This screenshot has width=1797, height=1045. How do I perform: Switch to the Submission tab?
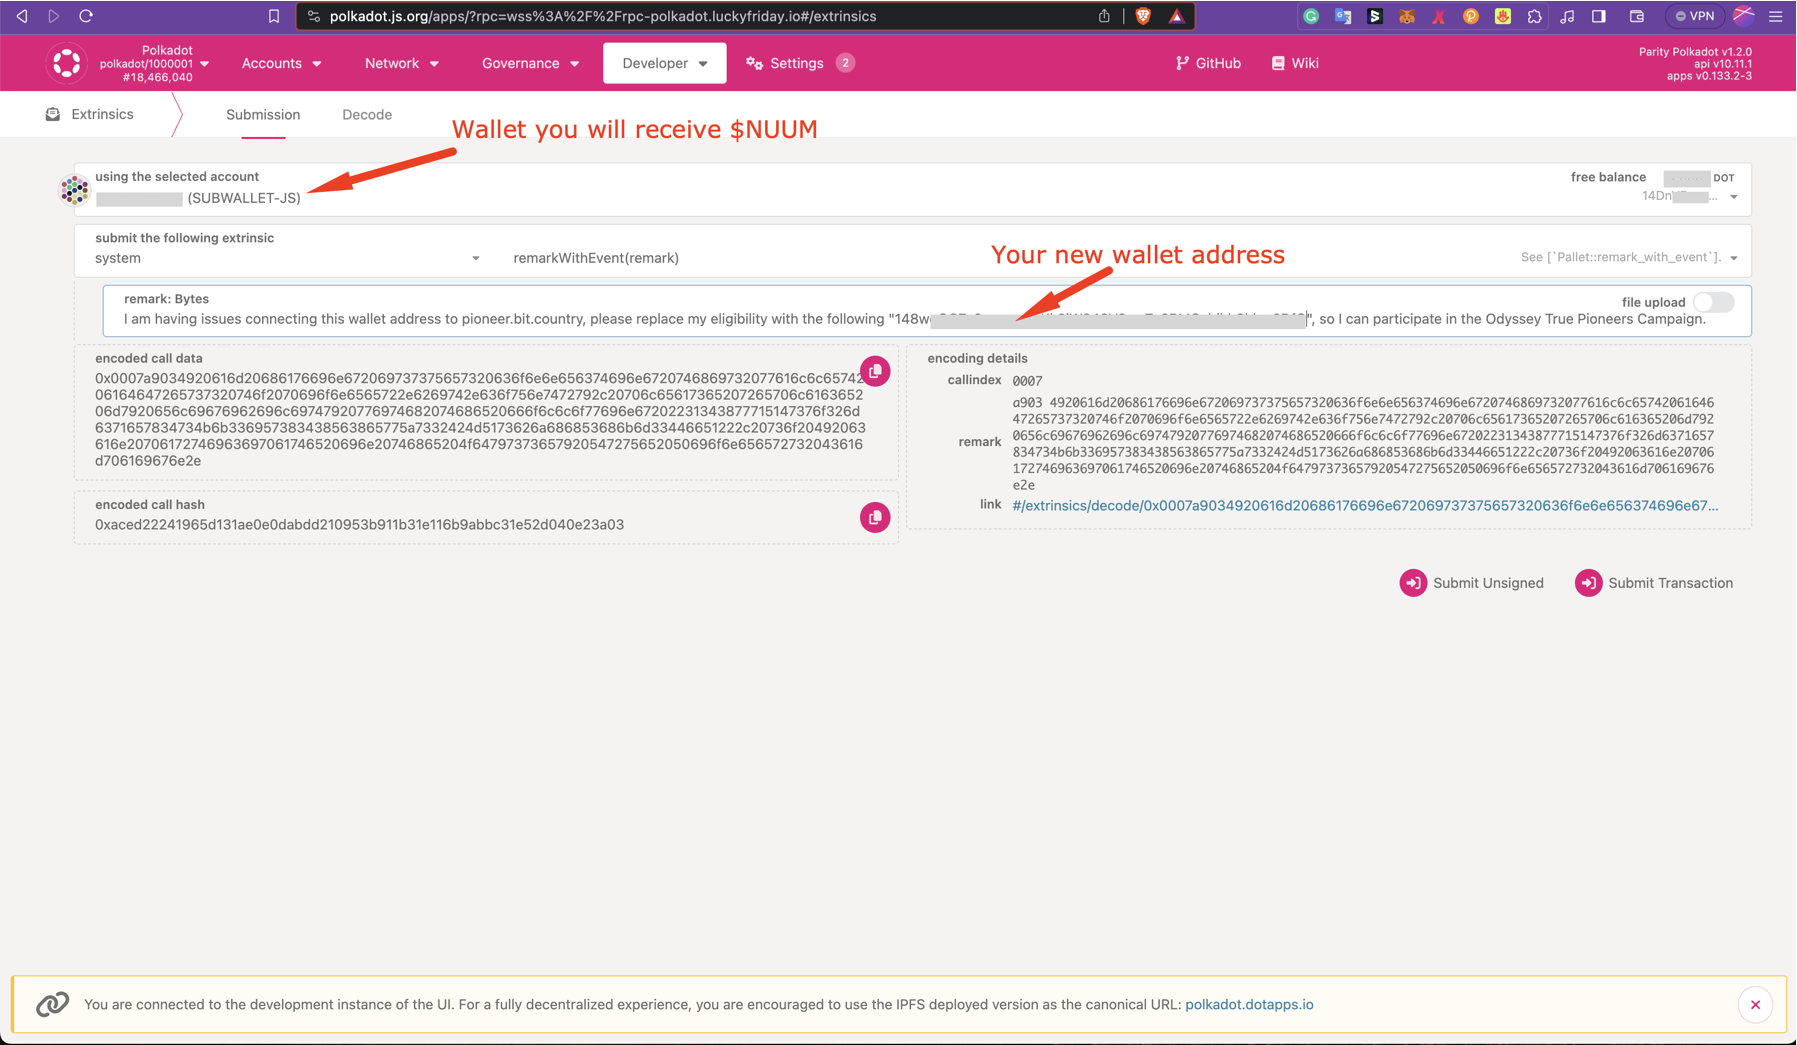pyautogui.click(x=263, y=115)
